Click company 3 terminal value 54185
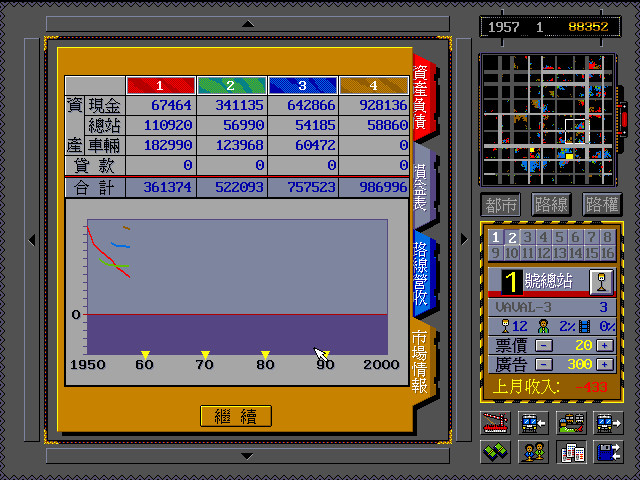Viewport: 640px width, 480px height. click(x=315, y=125)
